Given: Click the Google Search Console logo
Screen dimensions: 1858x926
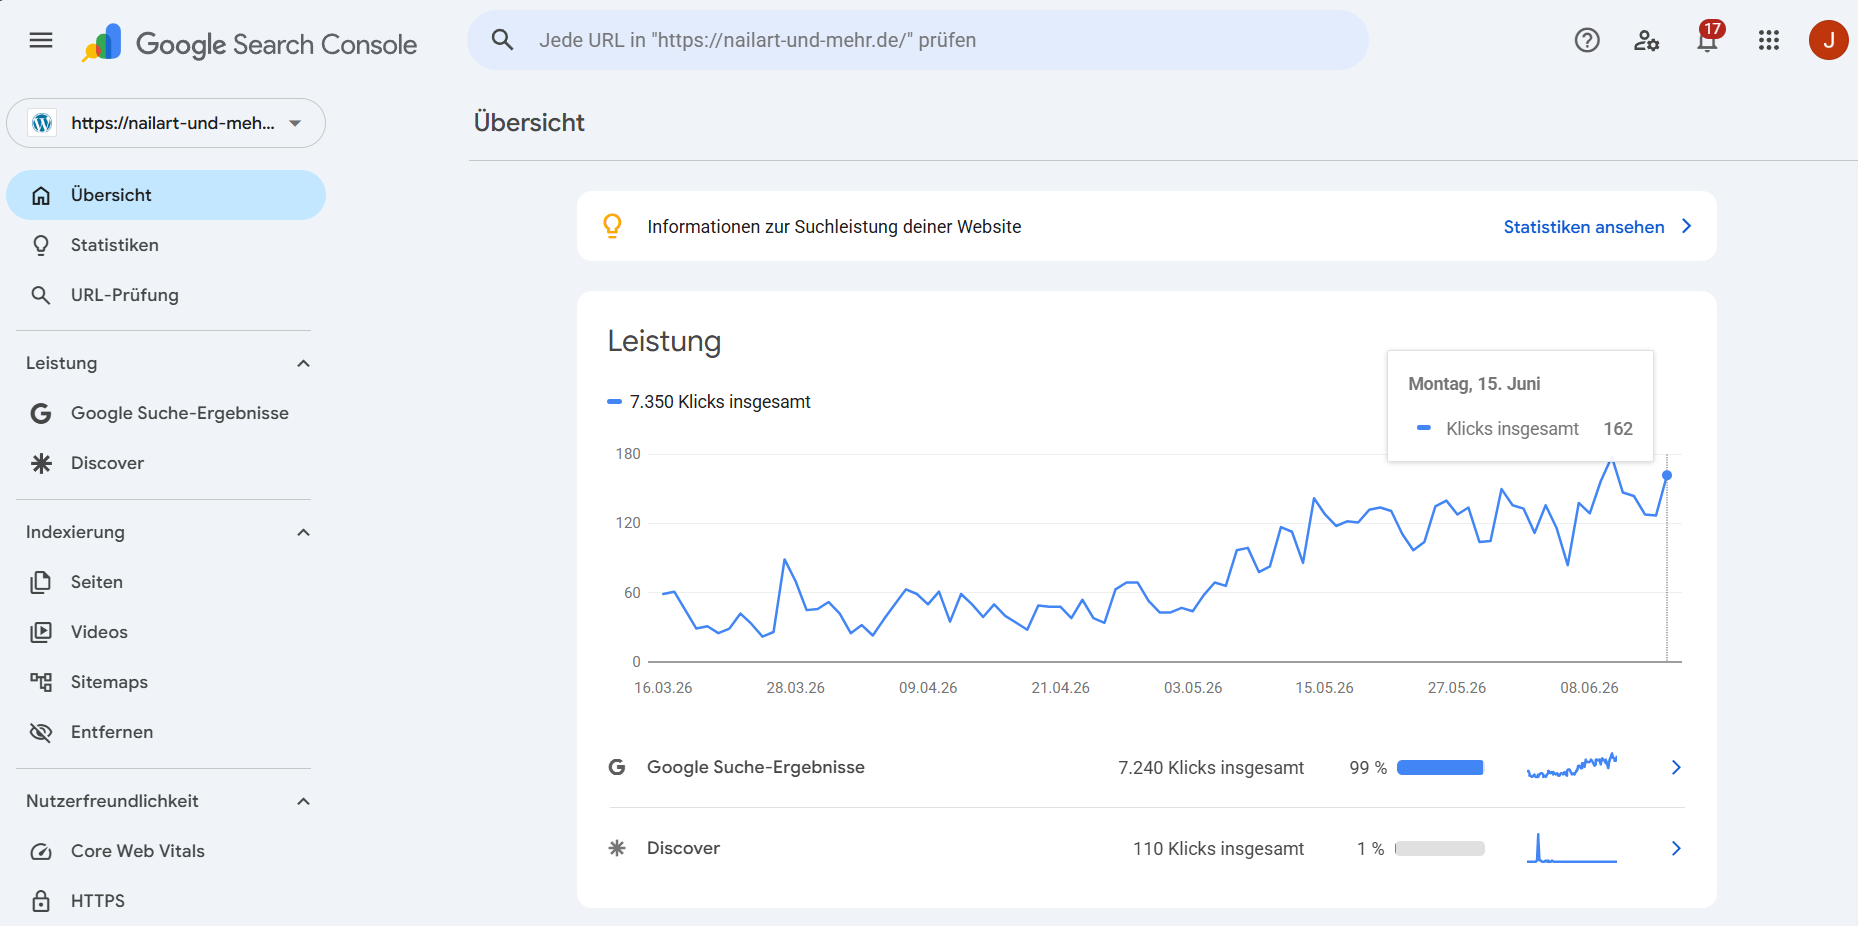Looking at the screenshot, I should (249, 43).
